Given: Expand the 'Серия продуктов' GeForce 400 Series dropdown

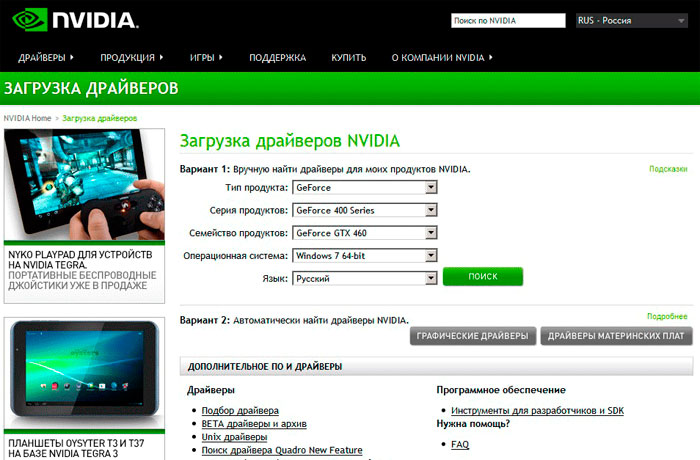Looking at the screenshot, I should click(x=365, y=210).
